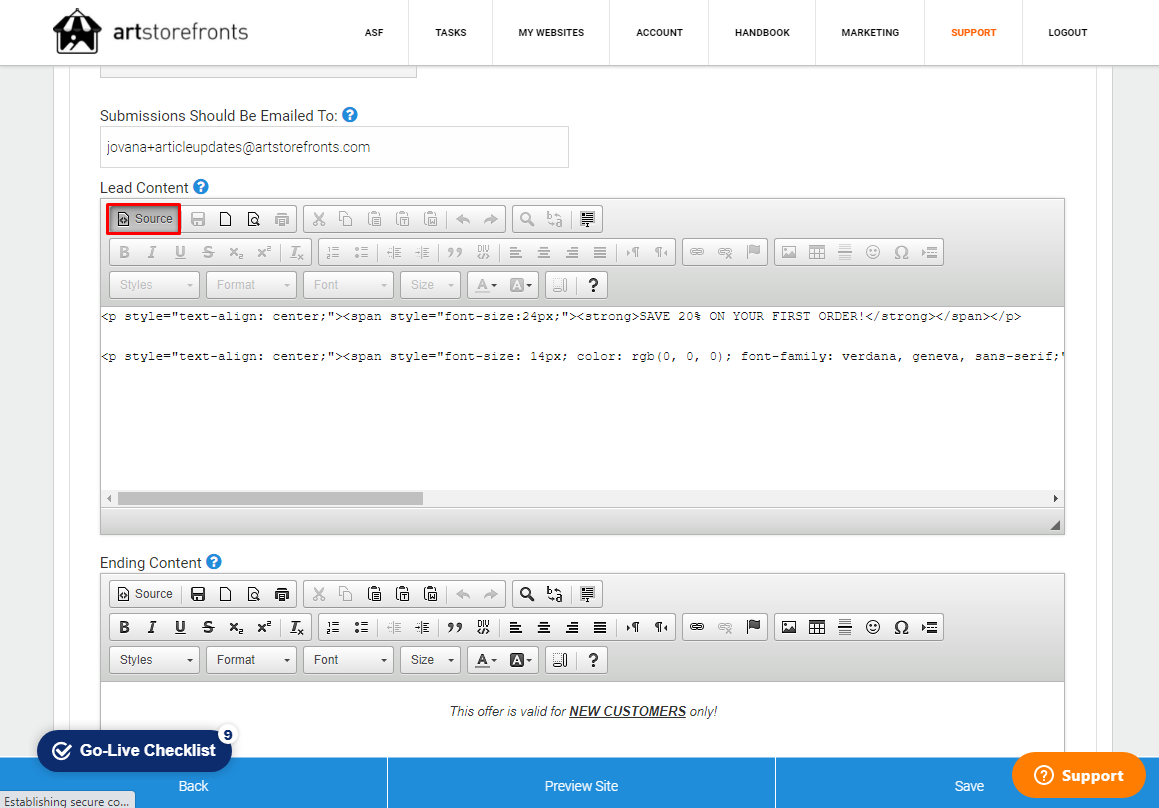Screen dimensions: 1159x808
Task: Open MY WEBSITES menu
Action: [x=551, y=33]
